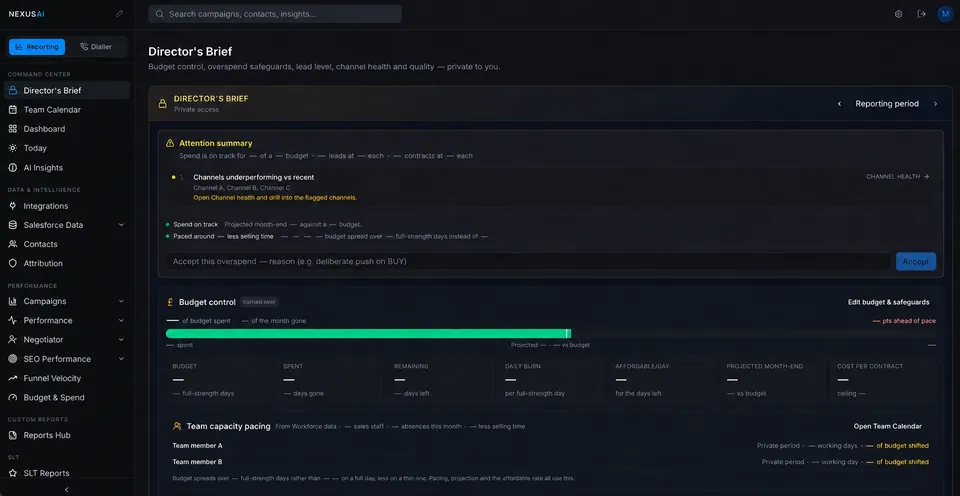Click the green budget spent progress bar
This screenshot has height=496, width=960.
click(x=369, y=334)
